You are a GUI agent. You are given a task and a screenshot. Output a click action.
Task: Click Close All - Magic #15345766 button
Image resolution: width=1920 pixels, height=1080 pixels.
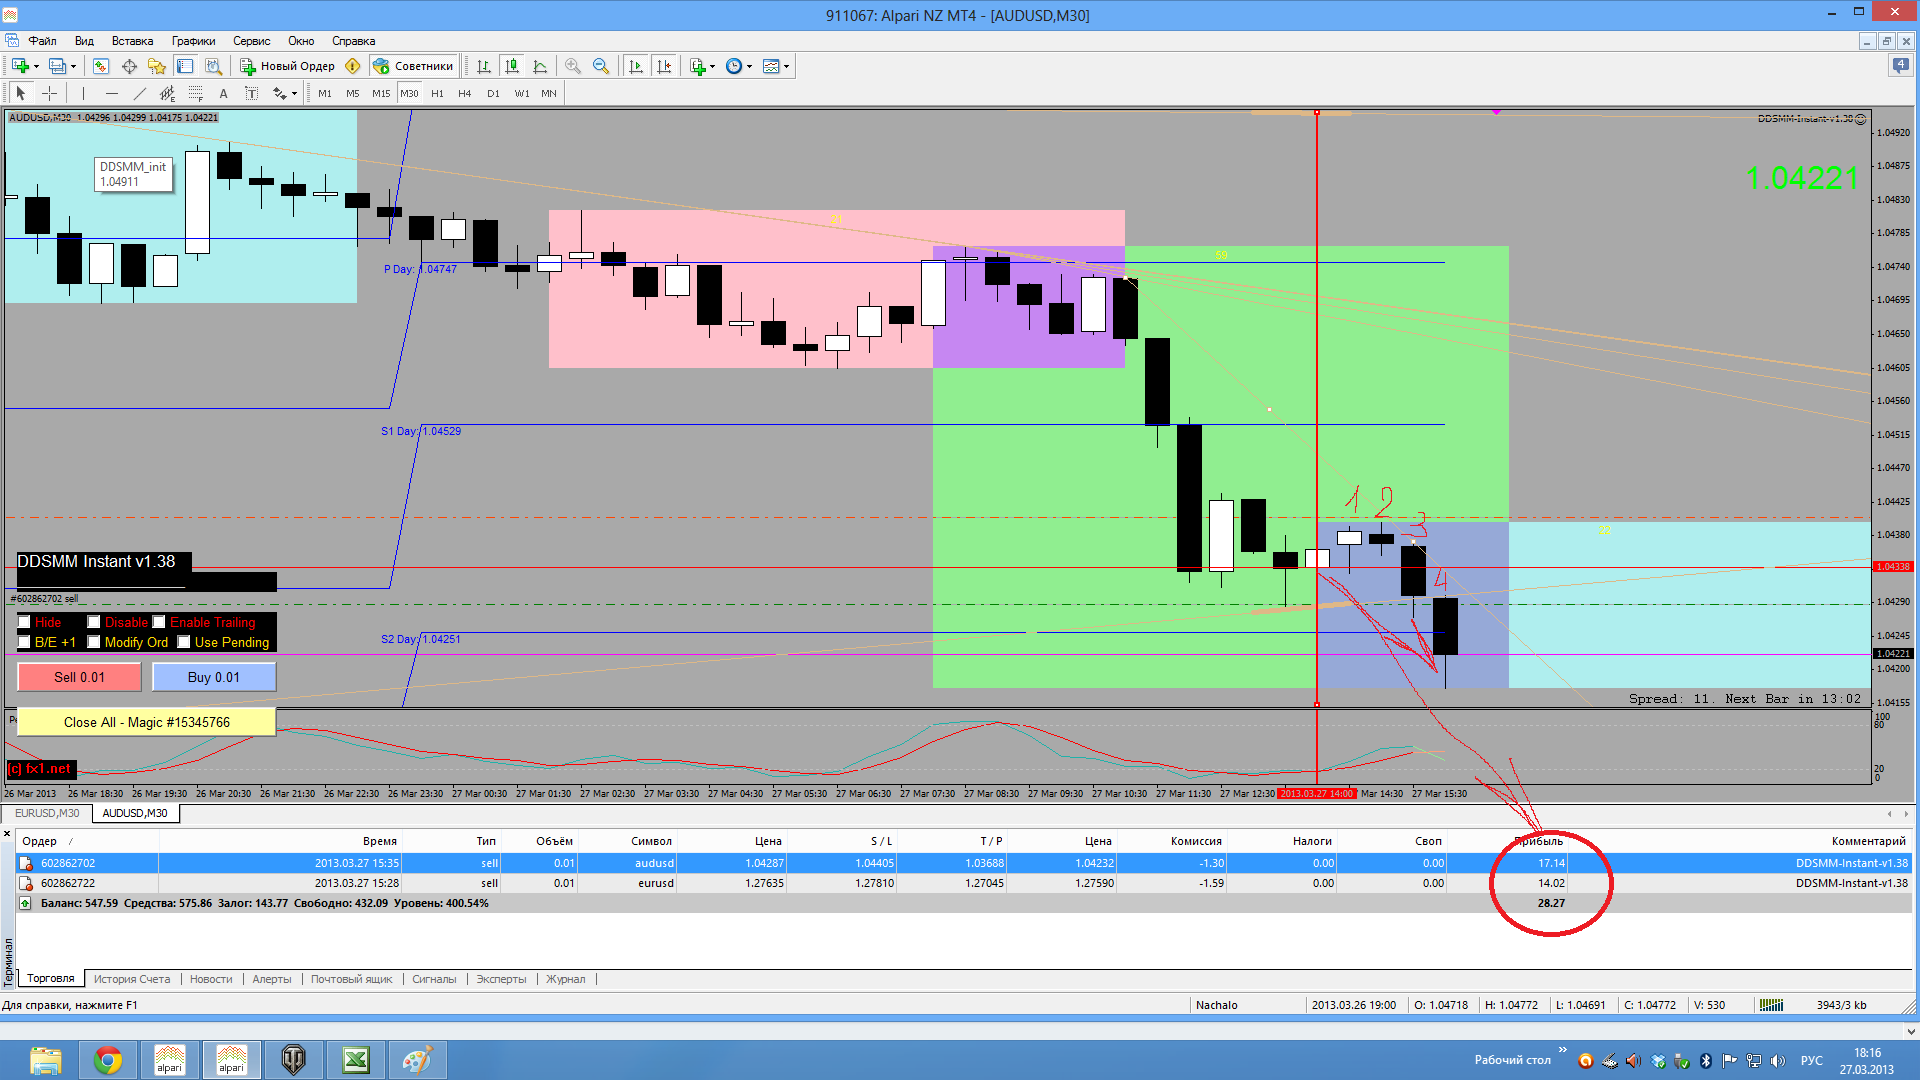pos(147,722)
